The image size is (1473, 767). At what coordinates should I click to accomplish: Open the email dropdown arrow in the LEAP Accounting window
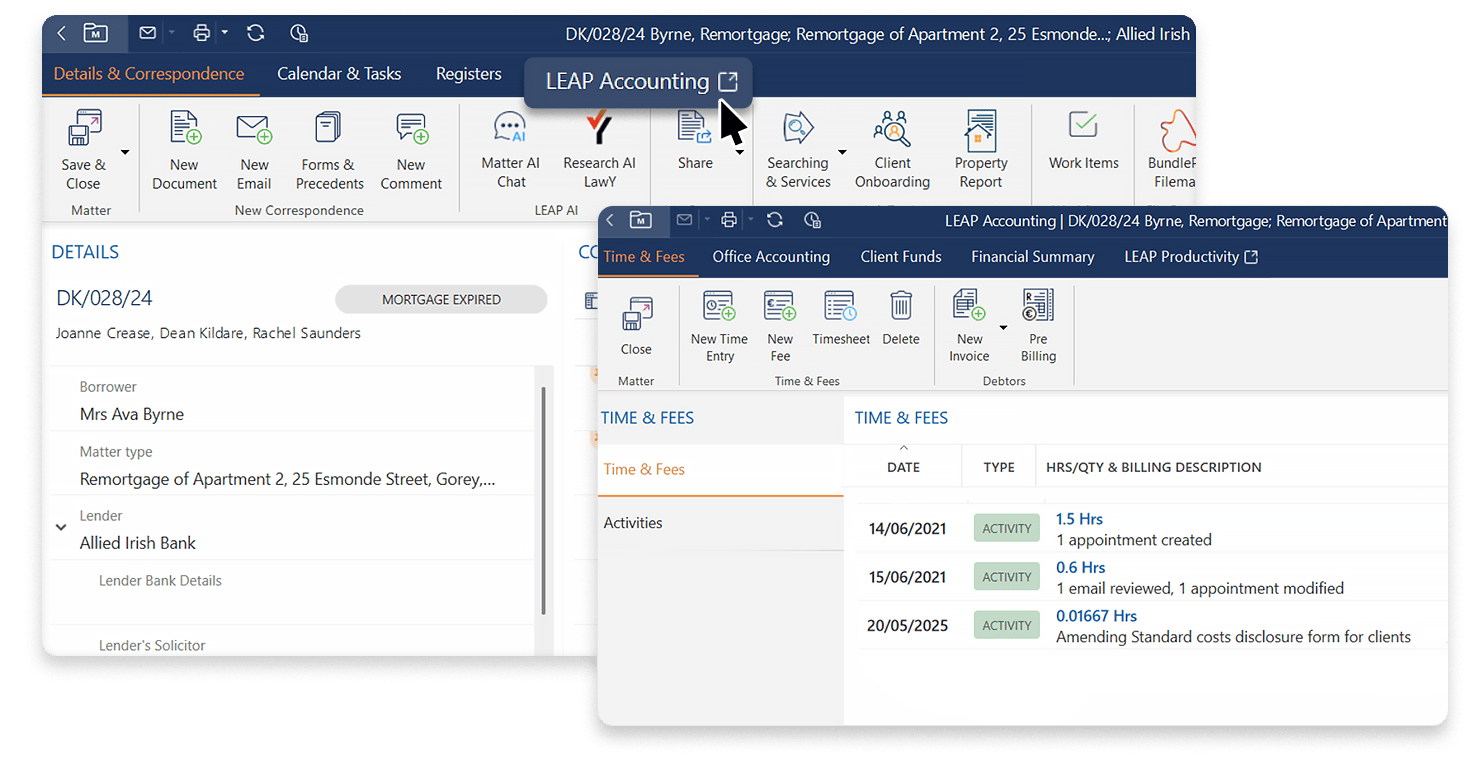tap(706, 220)
